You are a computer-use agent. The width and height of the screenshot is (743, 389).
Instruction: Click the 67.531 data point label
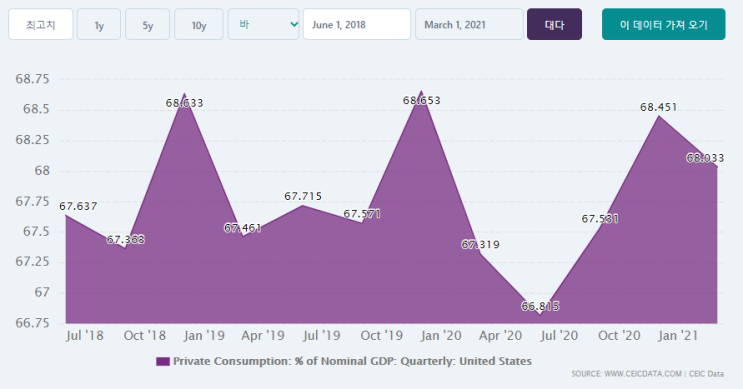click(x=600, y=219)
